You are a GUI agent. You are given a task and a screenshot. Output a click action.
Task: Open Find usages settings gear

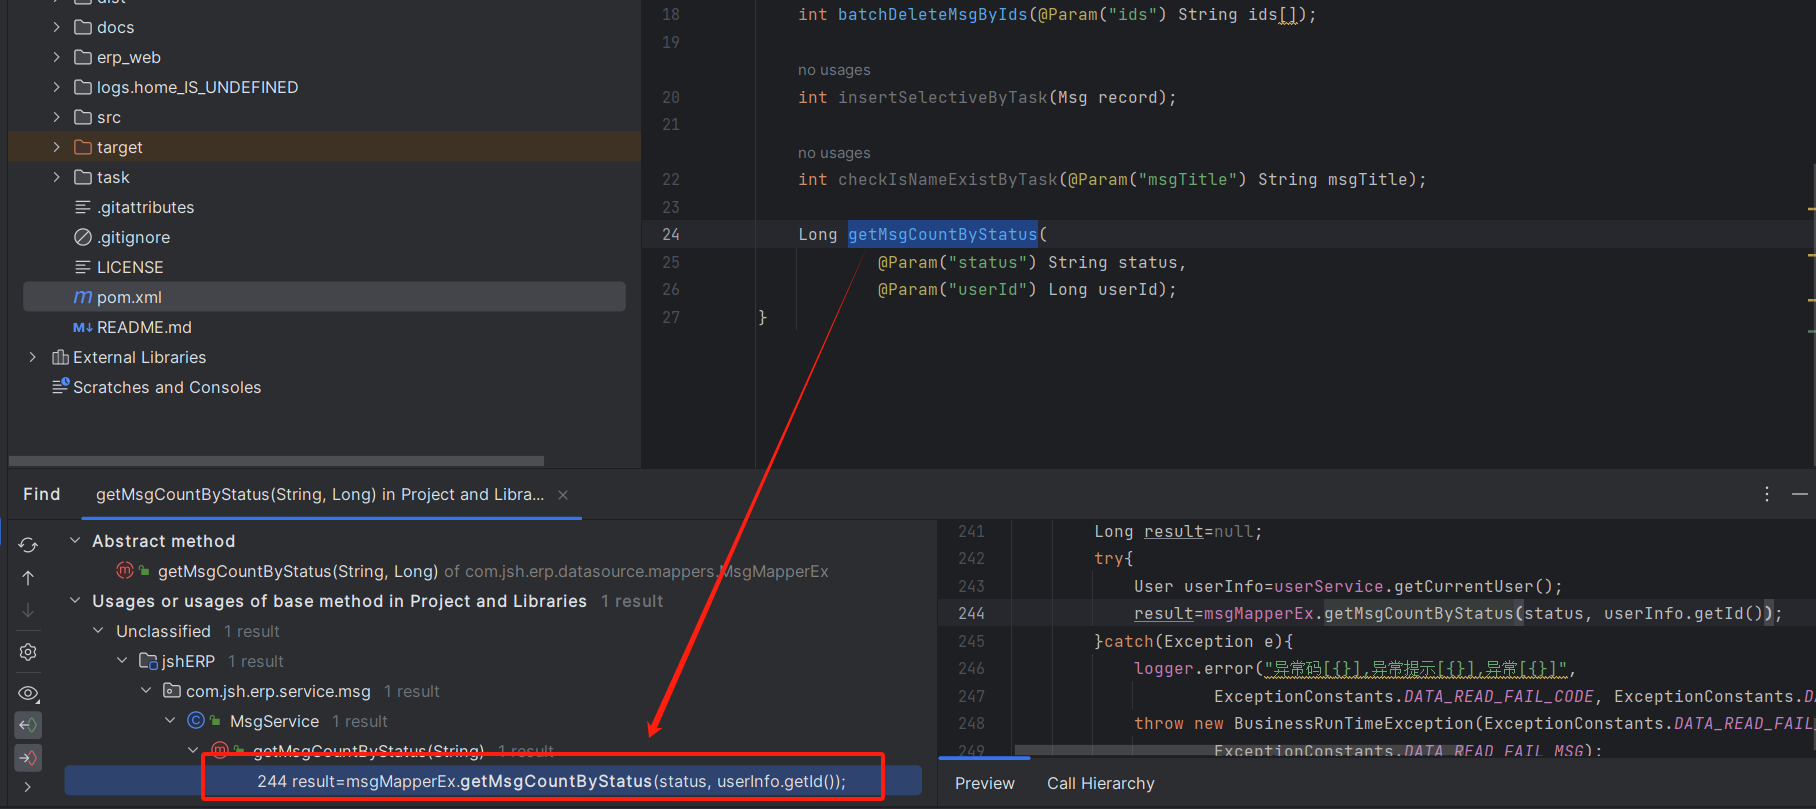28,652
